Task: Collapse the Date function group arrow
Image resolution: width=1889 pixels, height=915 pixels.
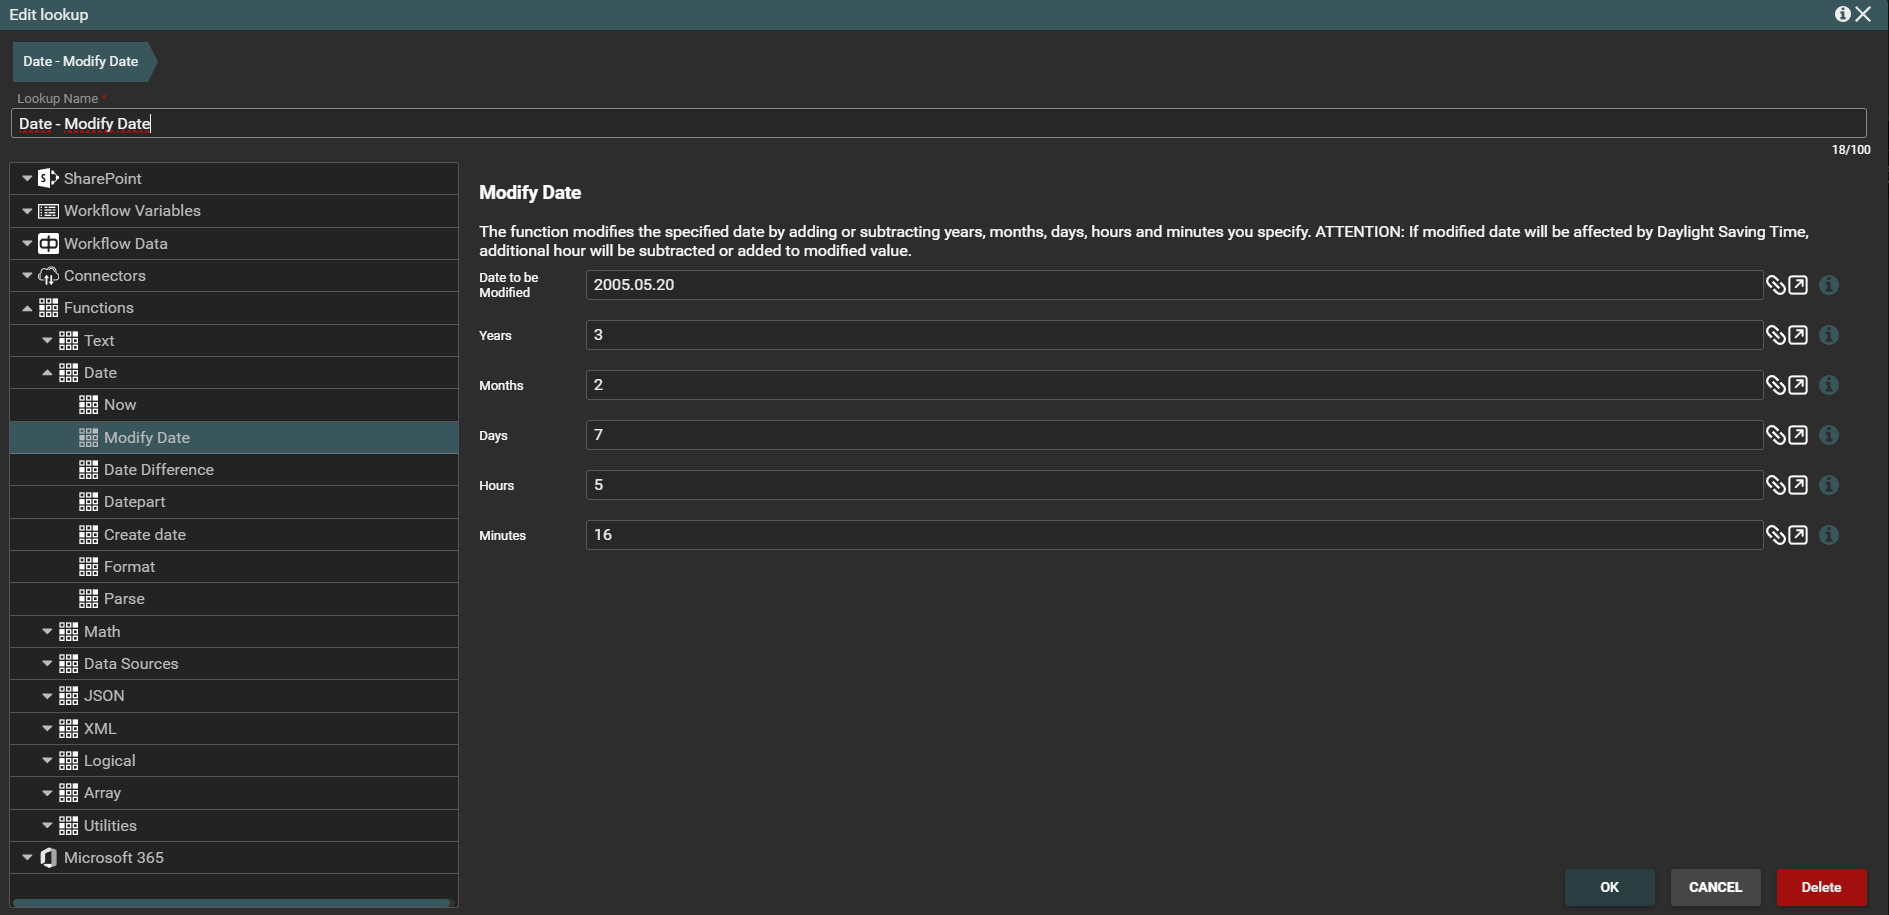Action: [x=47, y=373]
